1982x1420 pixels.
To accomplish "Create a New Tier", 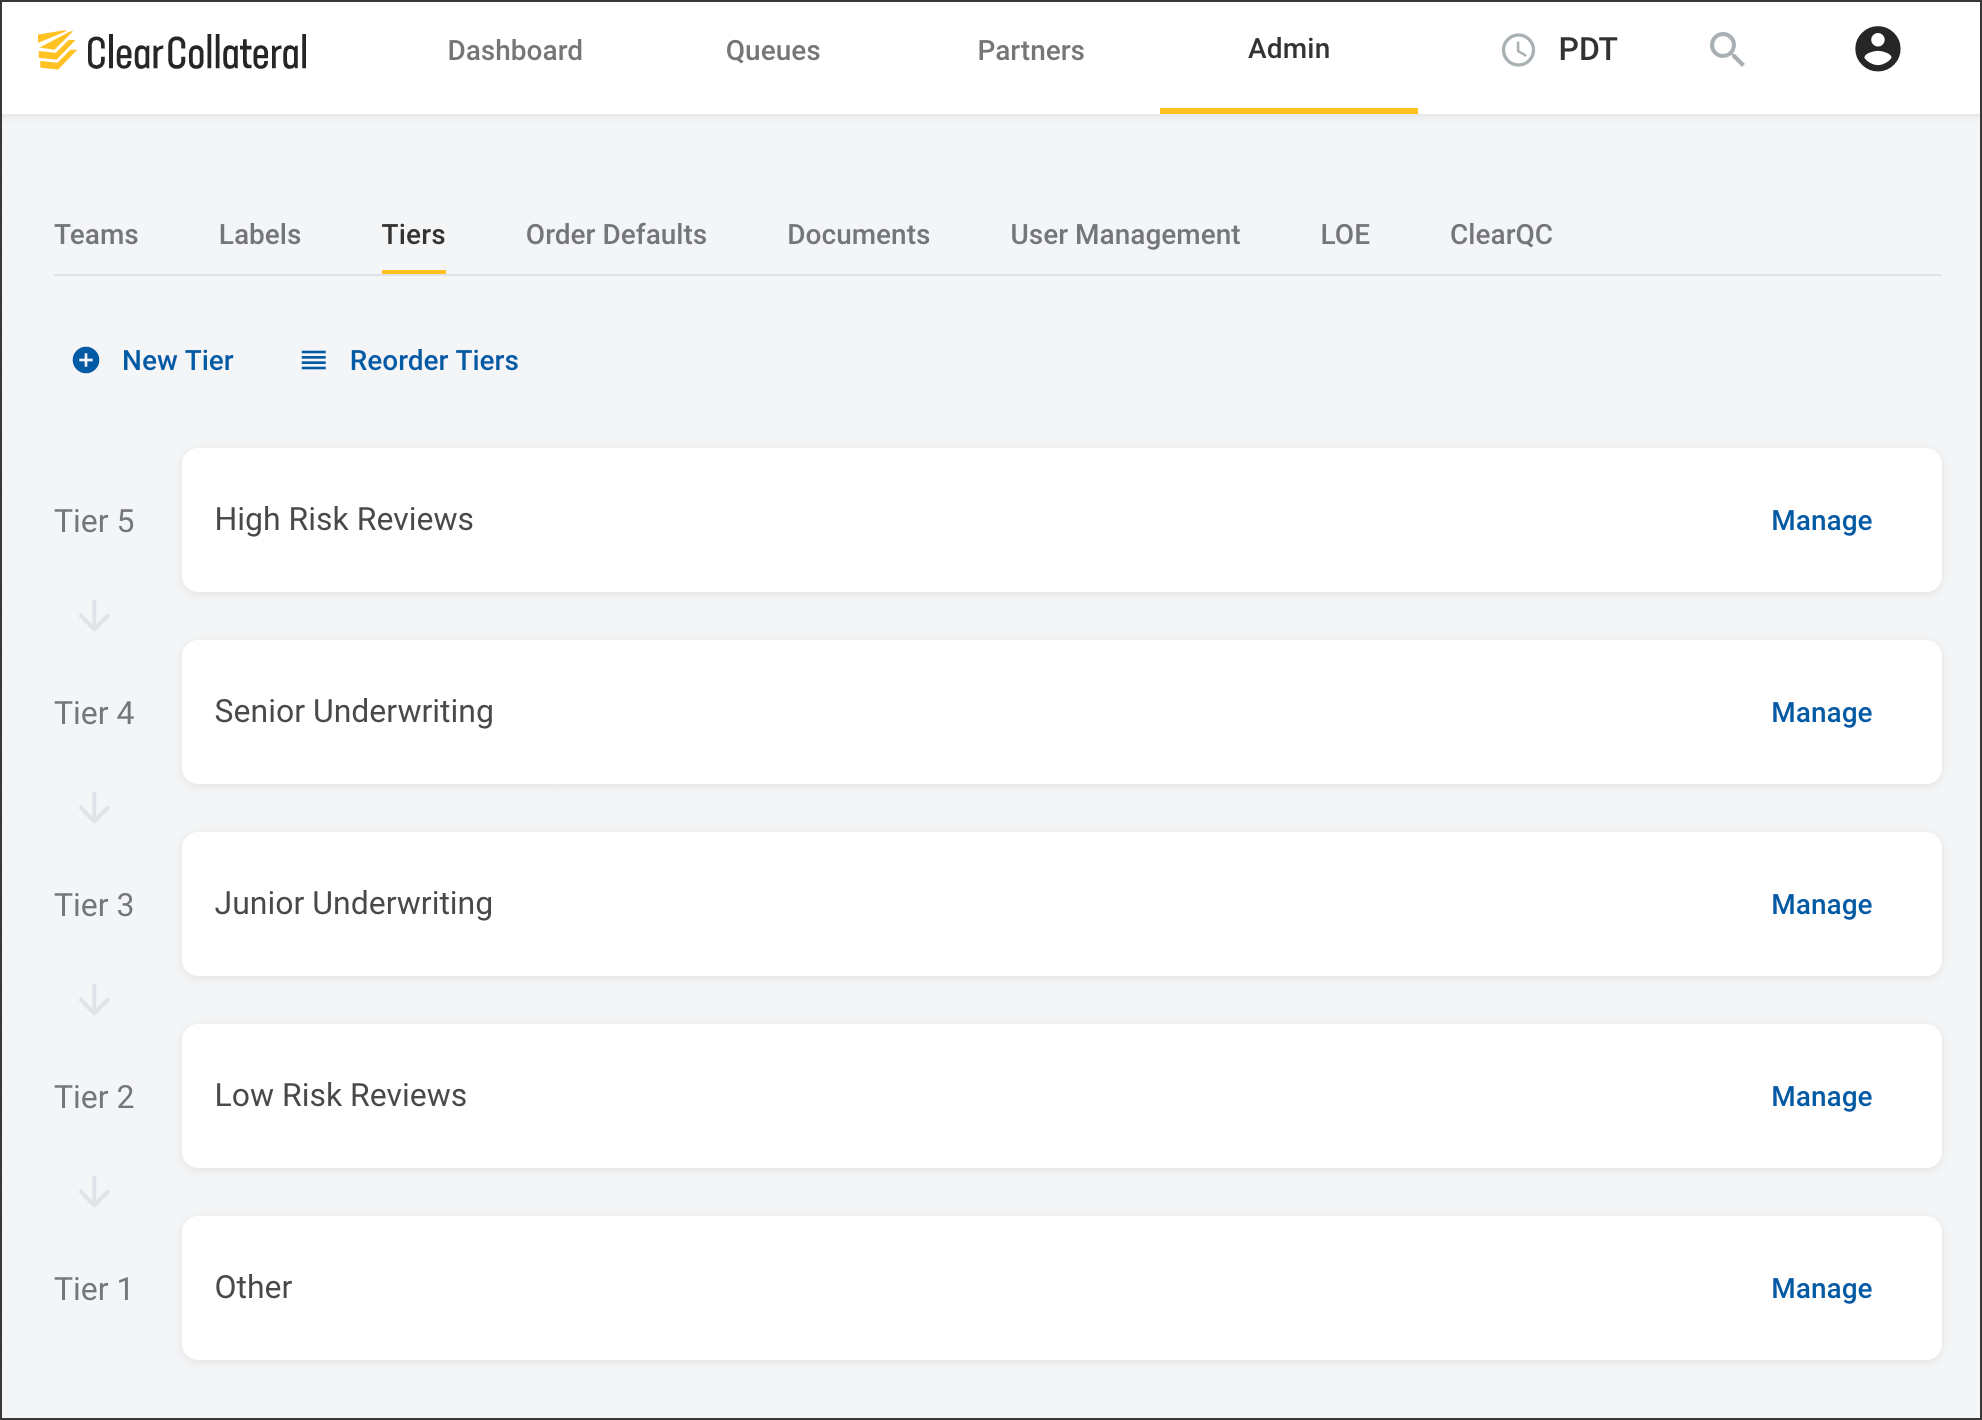I will pos(177,360).
